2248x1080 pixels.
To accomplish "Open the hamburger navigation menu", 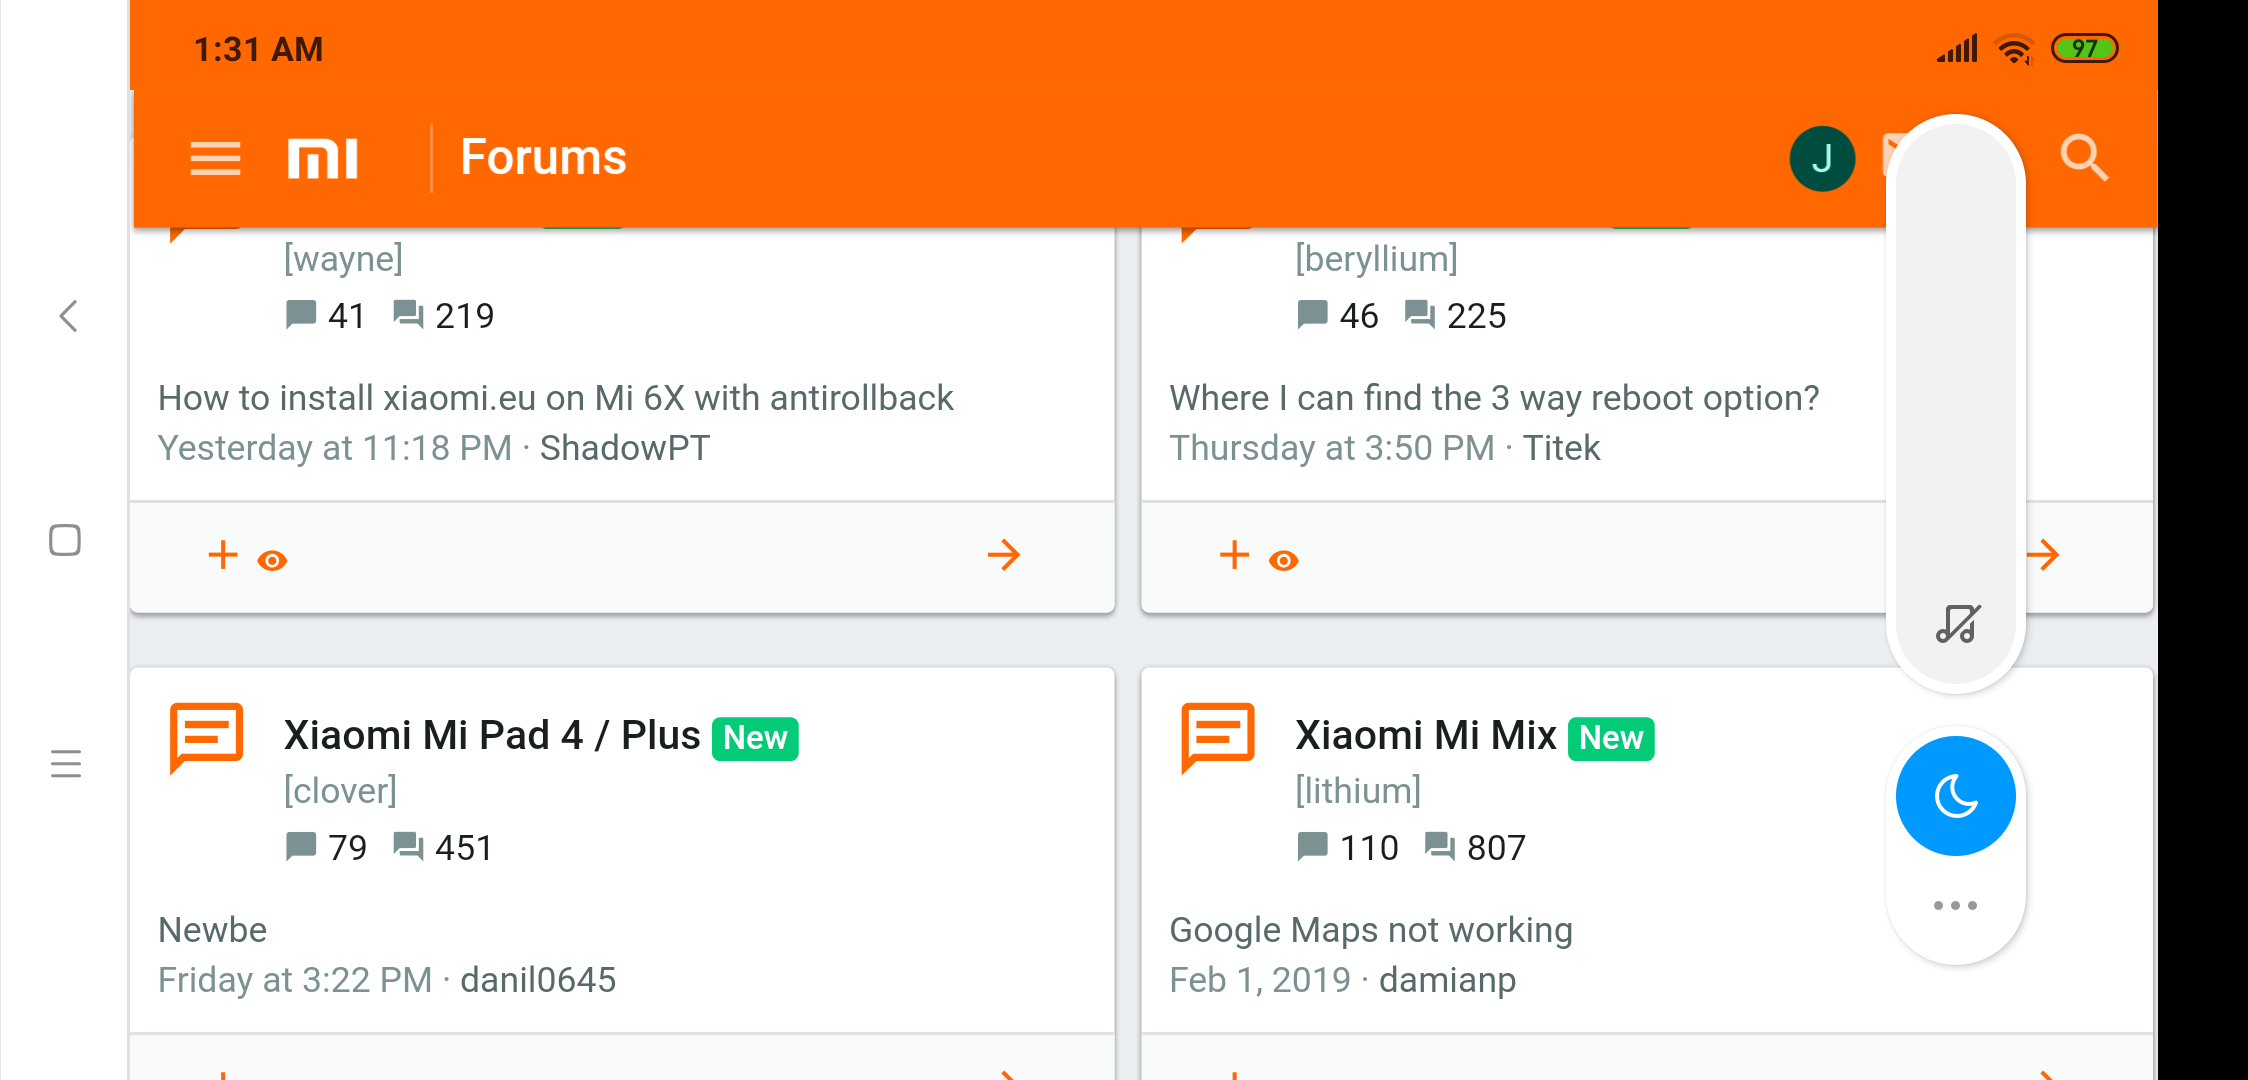I will tap(215, 158).
